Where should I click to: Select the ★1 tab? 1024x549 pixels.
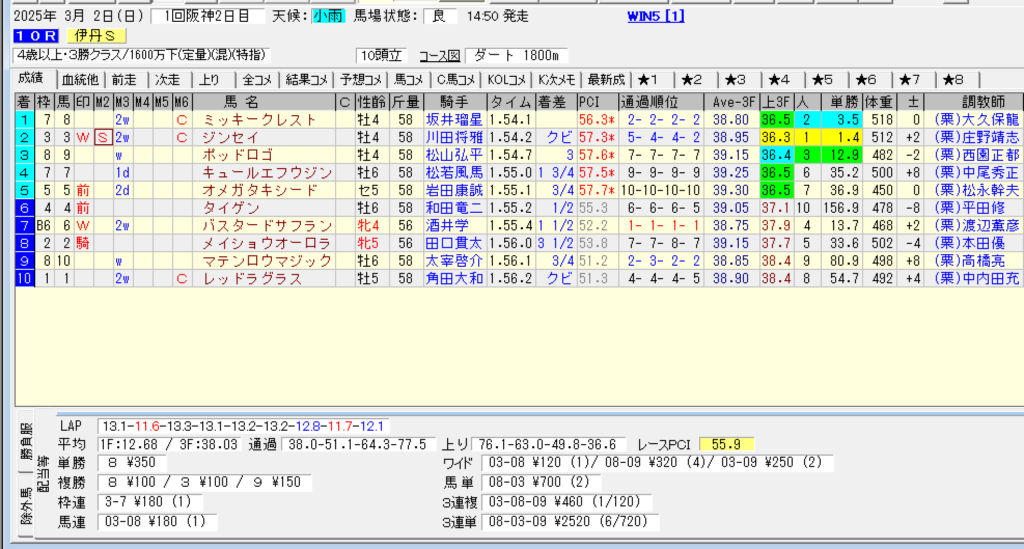tap(648, 80)
